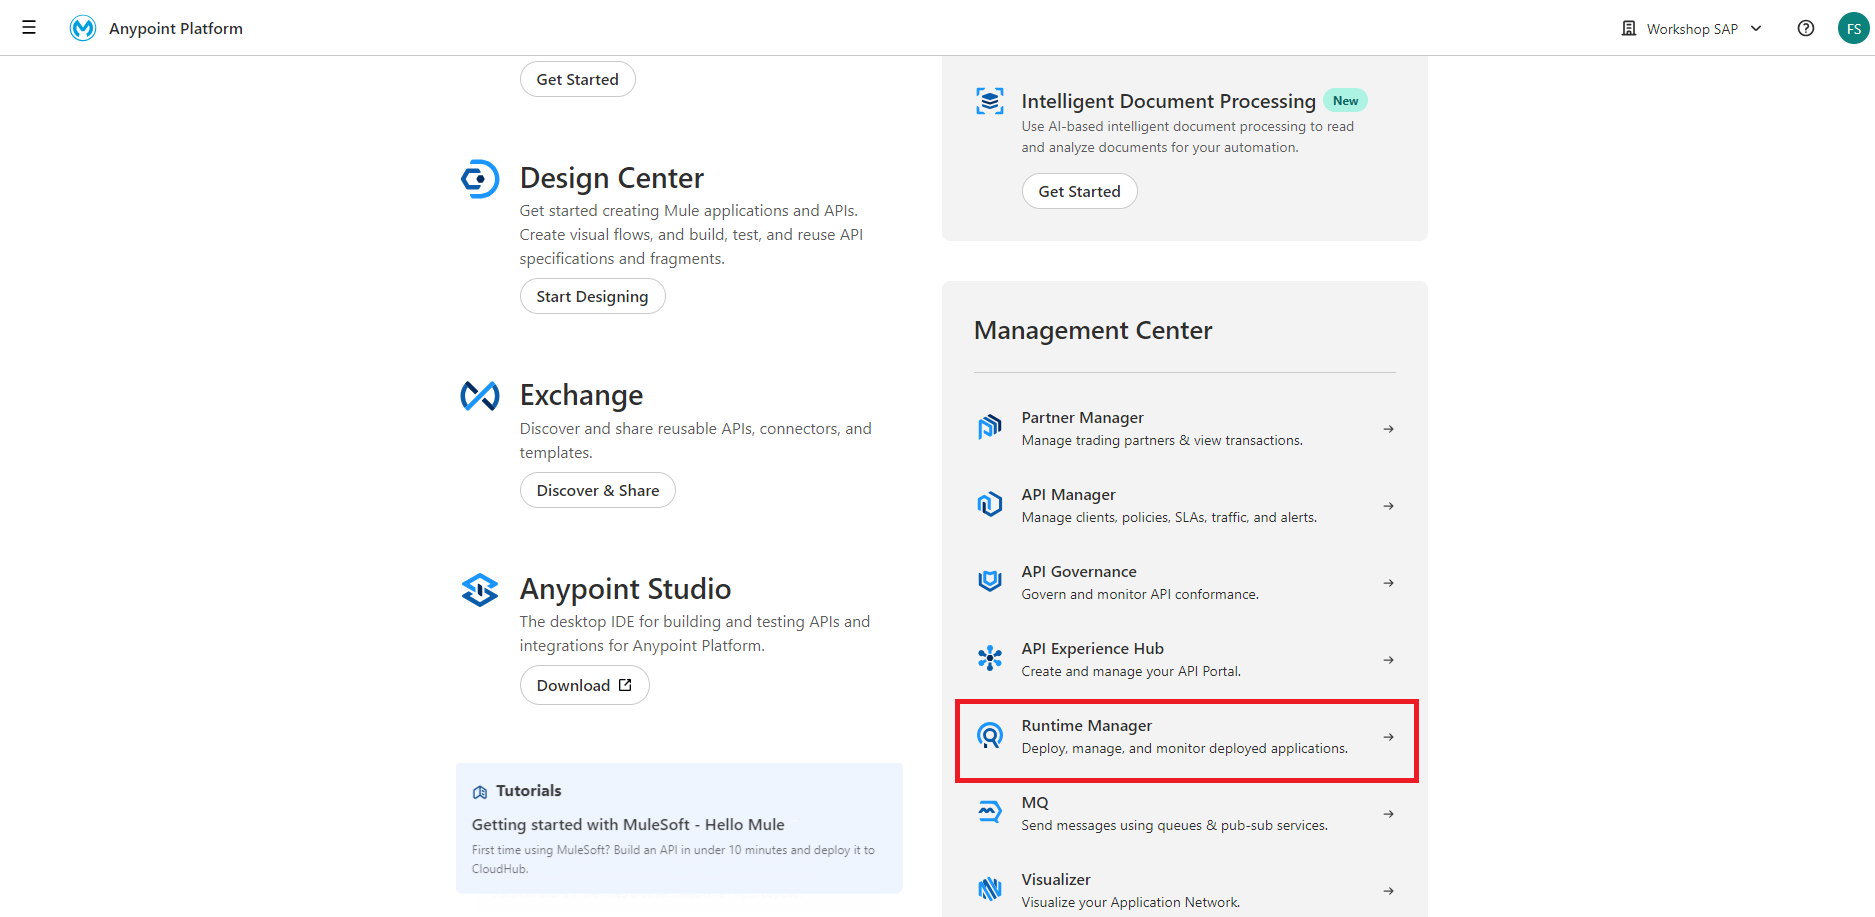Click the arrow in the API Governance row
The image size is (1875, 917).
[x=1388, y=583]
